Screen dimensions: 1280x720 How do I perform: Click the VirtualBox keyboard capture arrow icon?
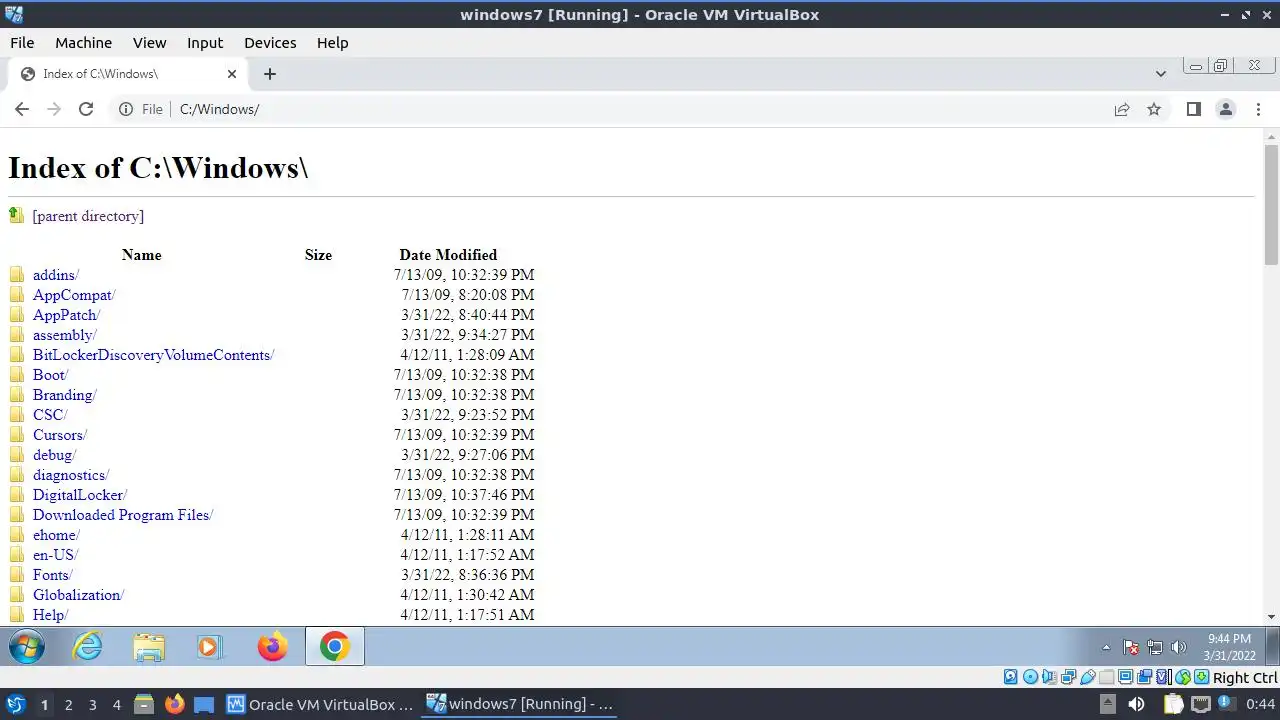point(1201,677)
